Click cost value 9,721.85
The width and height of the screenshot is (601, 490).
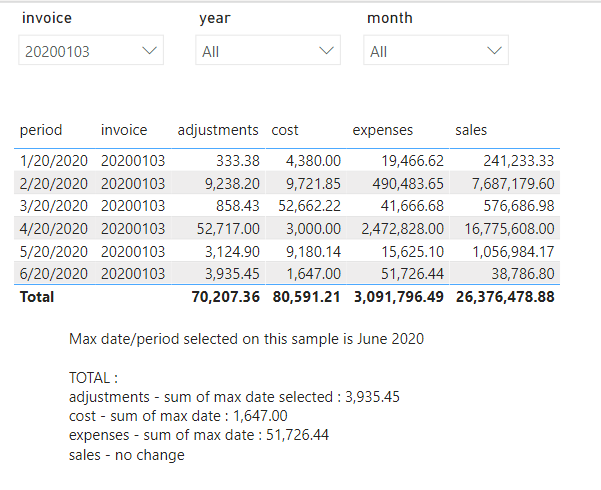(x=314, y=184)
